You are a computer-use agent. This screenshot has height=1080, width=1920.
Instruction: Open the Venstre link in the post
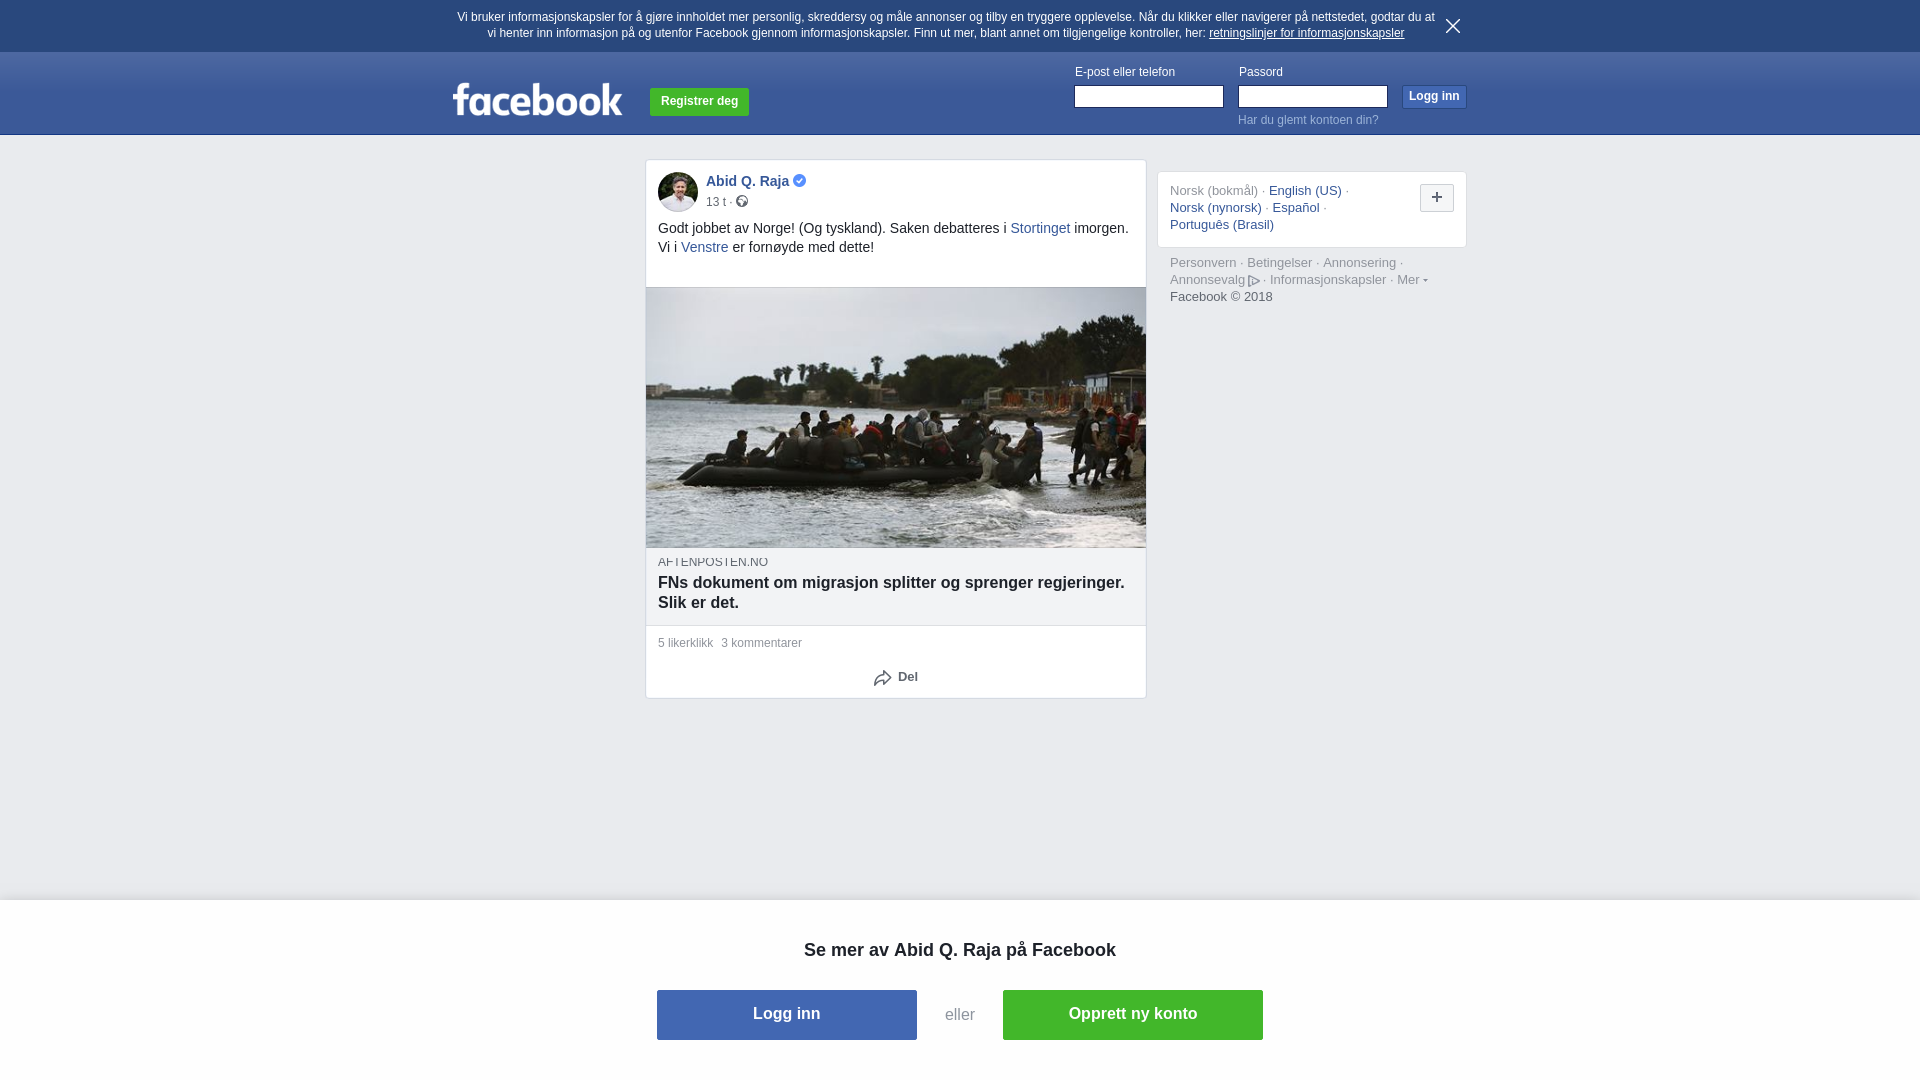point(705,247)
